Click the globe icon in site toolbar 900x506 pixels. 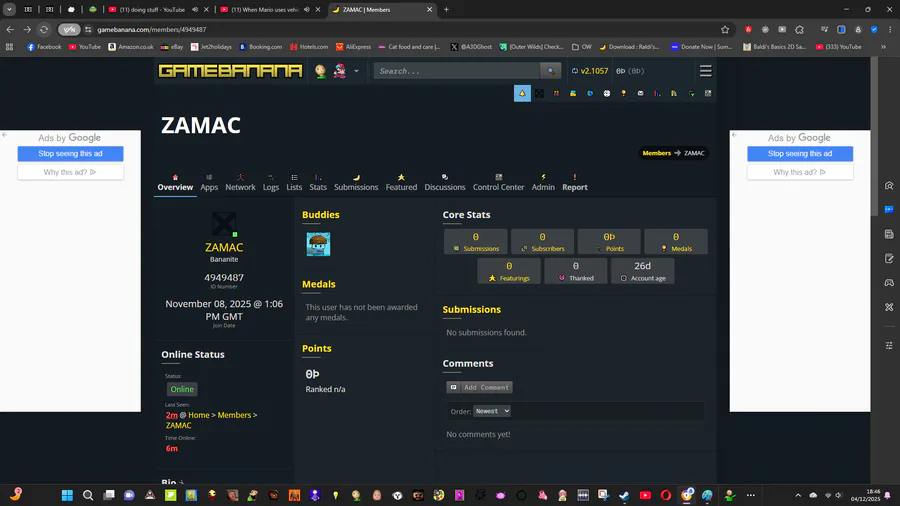pos(589,94)
